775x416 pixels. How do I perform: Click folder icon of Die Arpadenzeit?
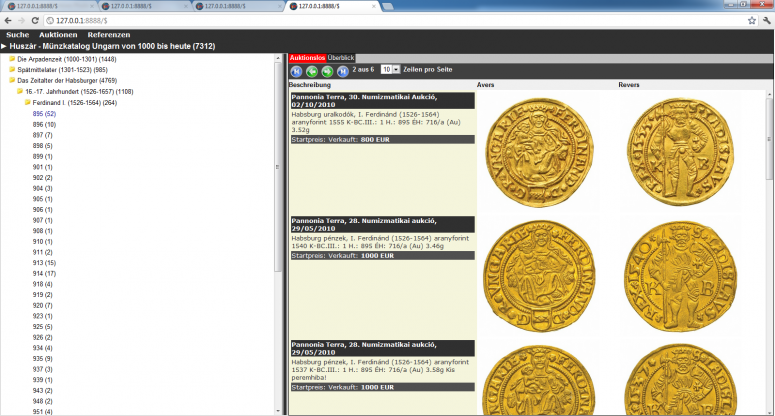[x=12, y=59]
